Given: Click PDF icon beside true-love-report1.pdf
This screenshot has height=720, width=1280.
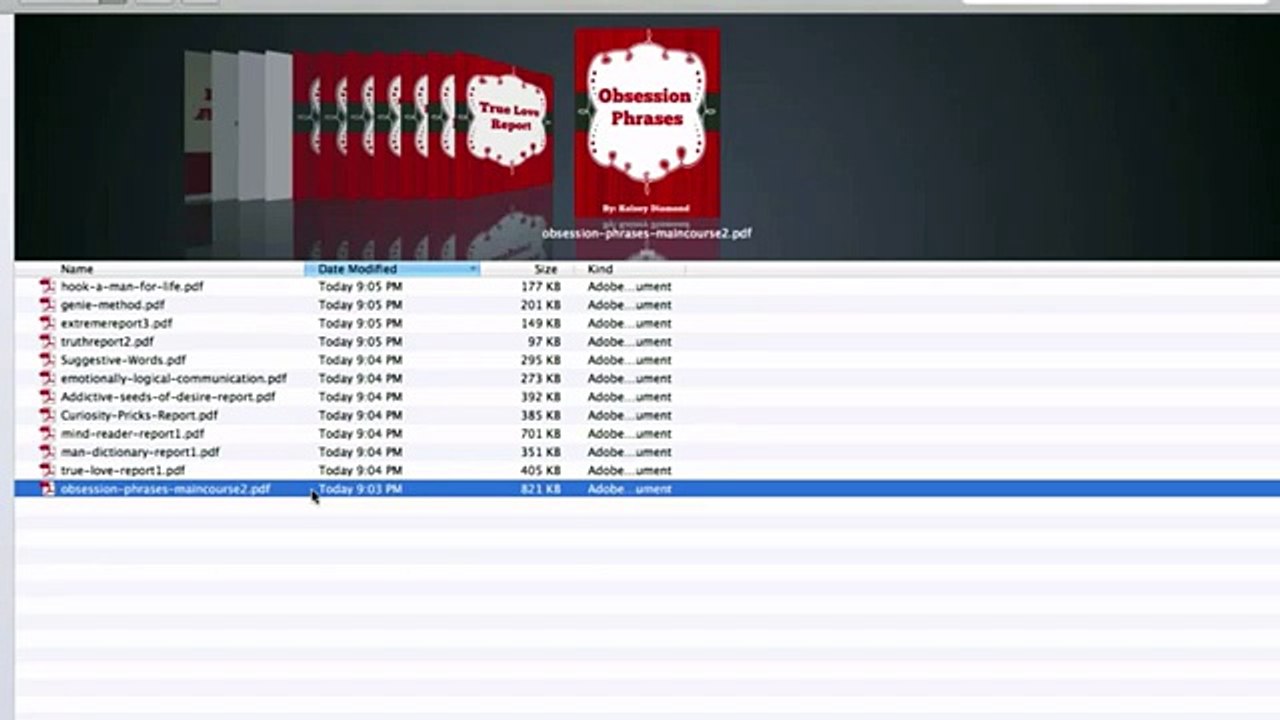Looking at the screenshot, I should tap(46, 469).
